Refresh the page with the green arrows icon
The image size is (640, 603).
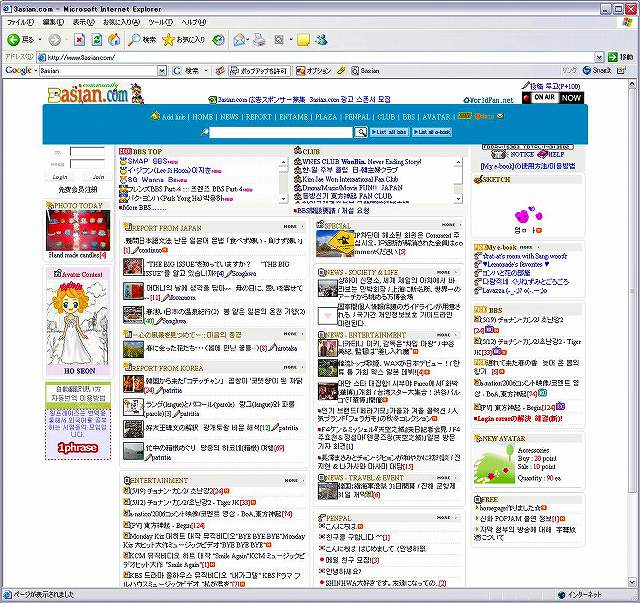pos(97,40)
